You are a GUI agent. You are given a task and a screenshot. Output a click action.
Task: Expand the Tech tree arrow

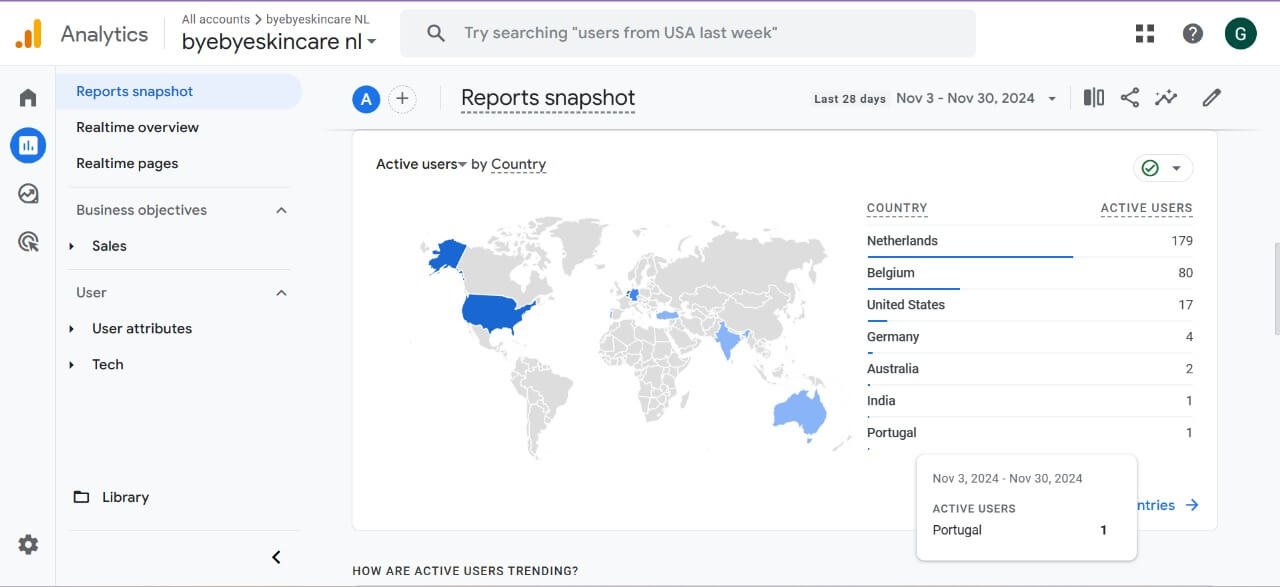pyautogui.click(x=72, y=364)
